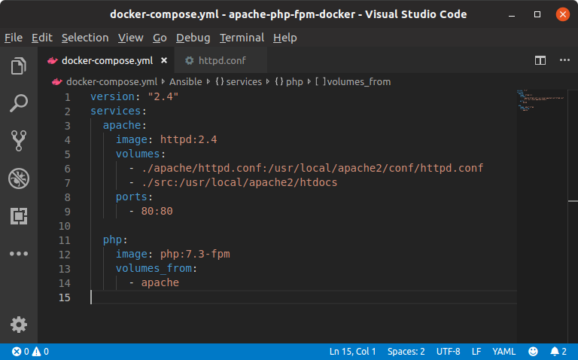578x360 pixels.
Task: Open the Explorer view in activity bar
Action: [18, 66]
